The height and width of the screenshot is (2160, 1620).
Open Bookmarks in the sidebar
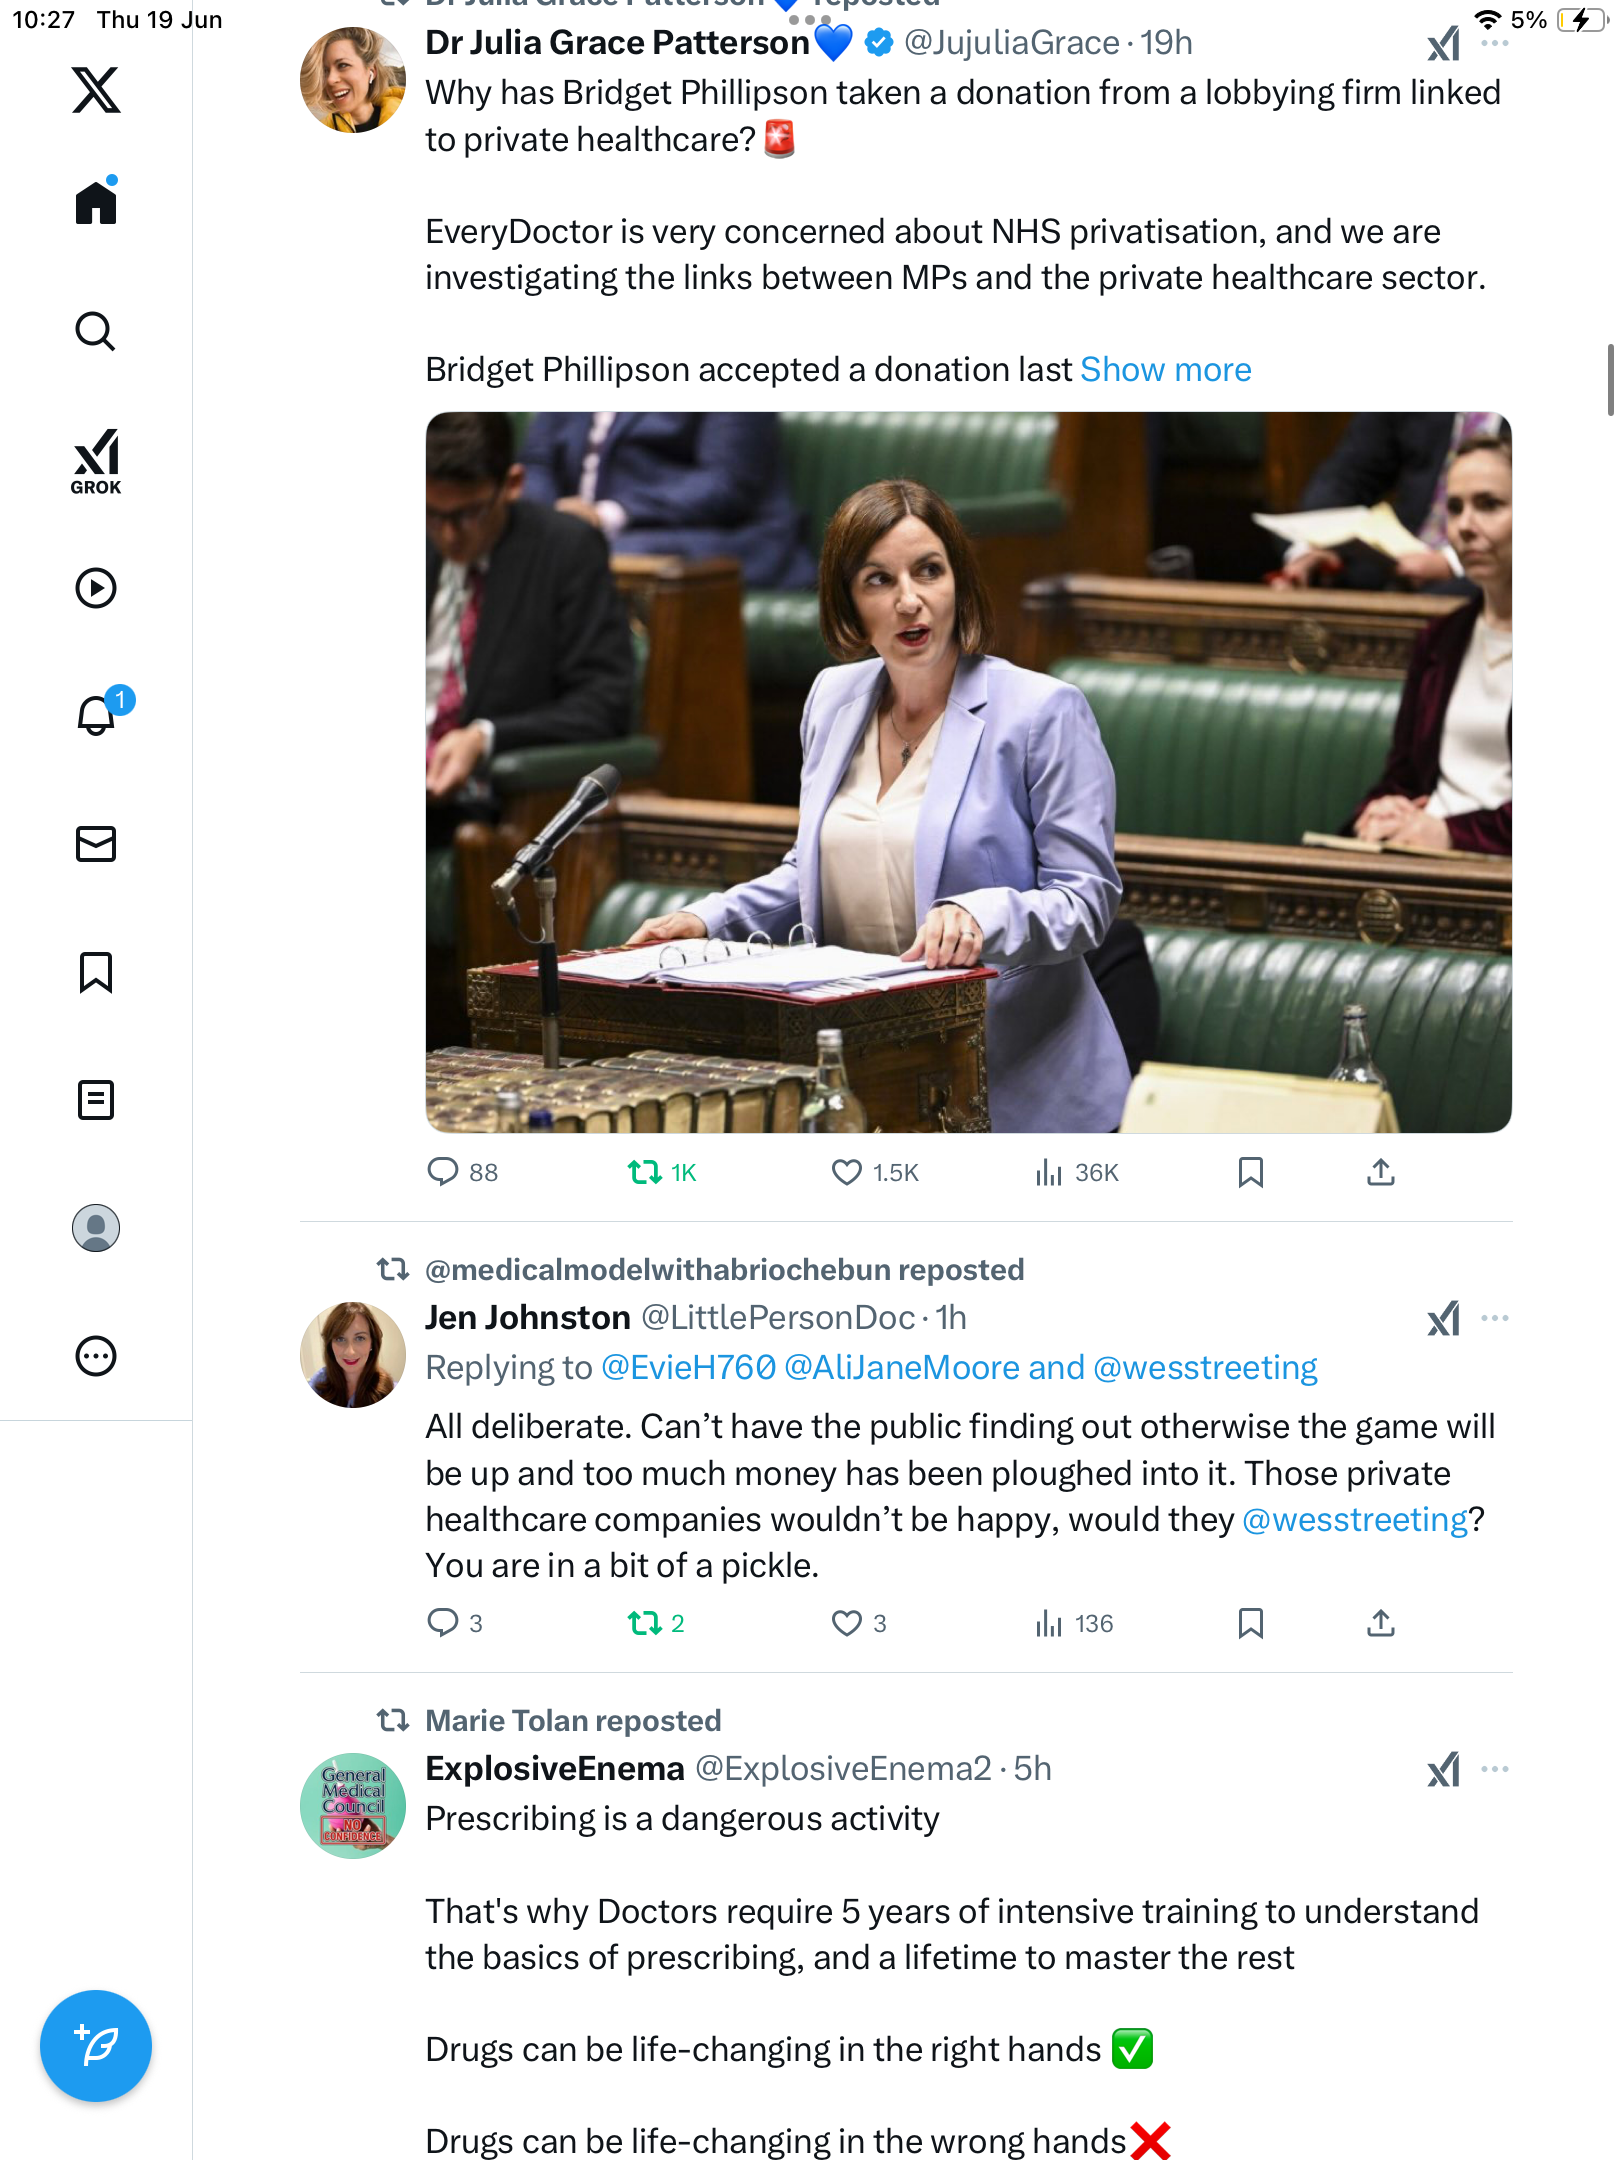click(96, 972)
